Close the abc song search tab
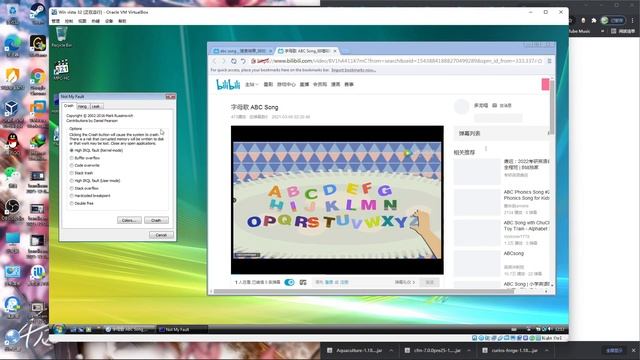This screenshot has width=640, height=360. (270, 51)
